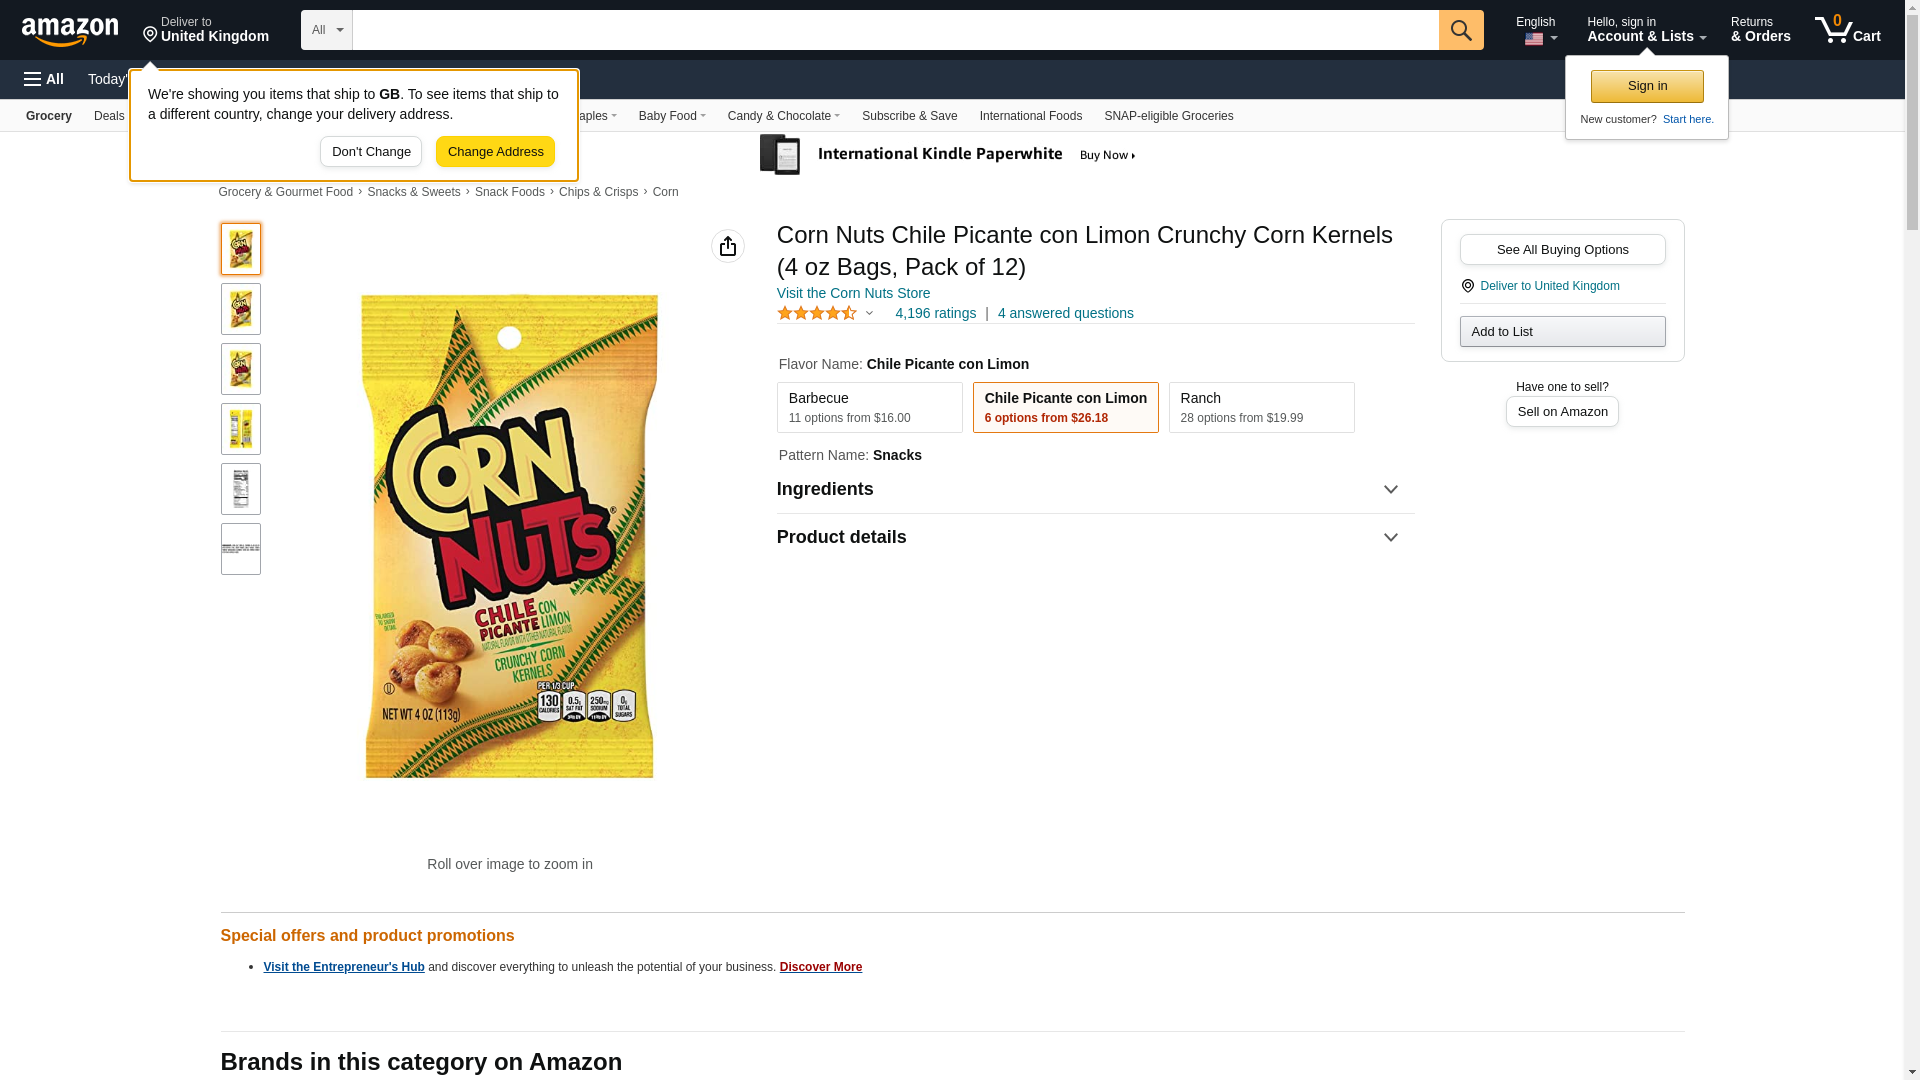Open the share icon beside product image
1920x1080 pixels.
coord(728,246)
